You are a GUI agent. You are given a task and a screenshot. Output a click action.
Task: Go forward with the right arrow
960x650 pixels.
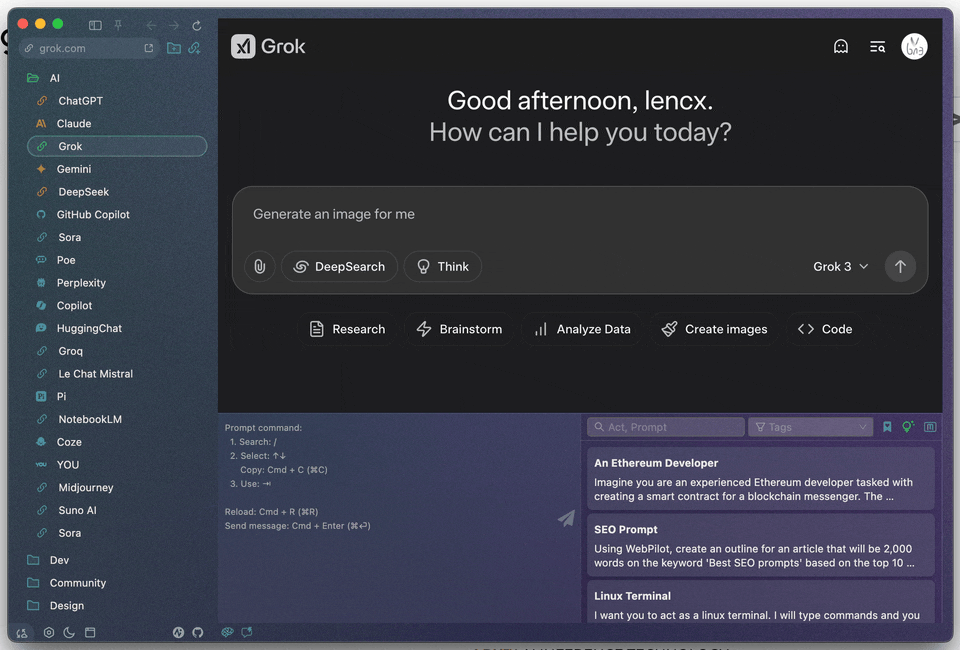tap(174, 25)
